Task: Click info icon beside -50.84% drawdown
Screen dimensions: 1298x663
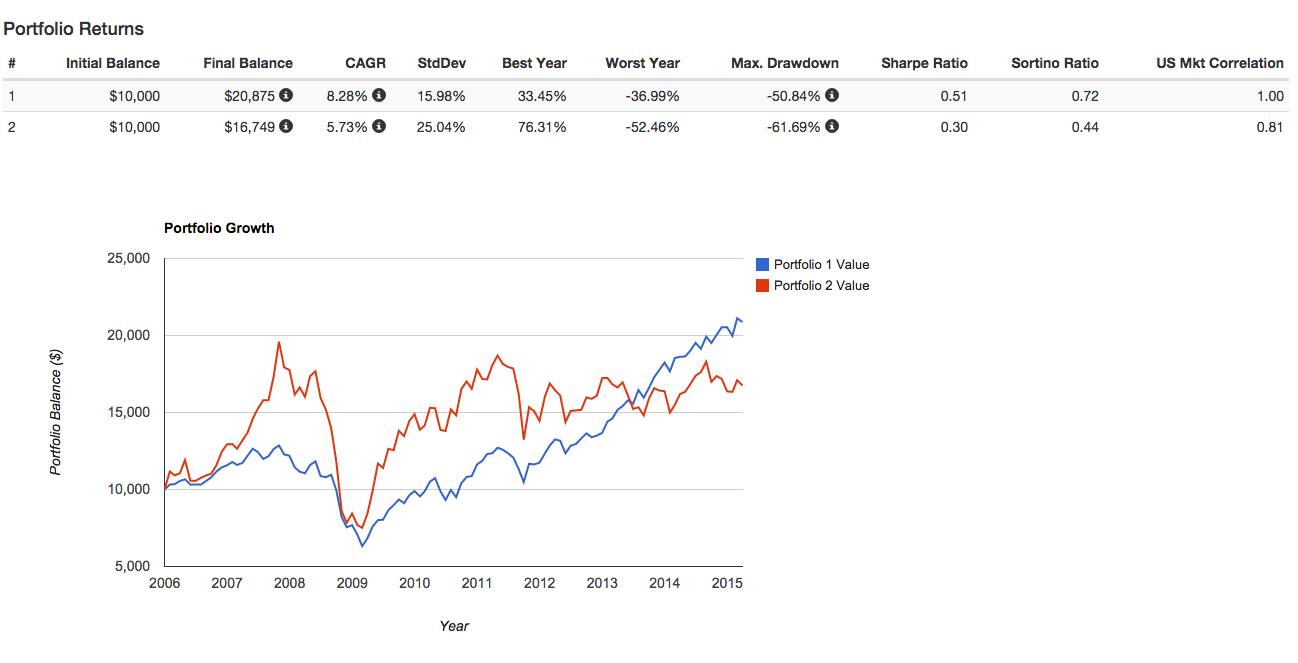Action: 832,96
